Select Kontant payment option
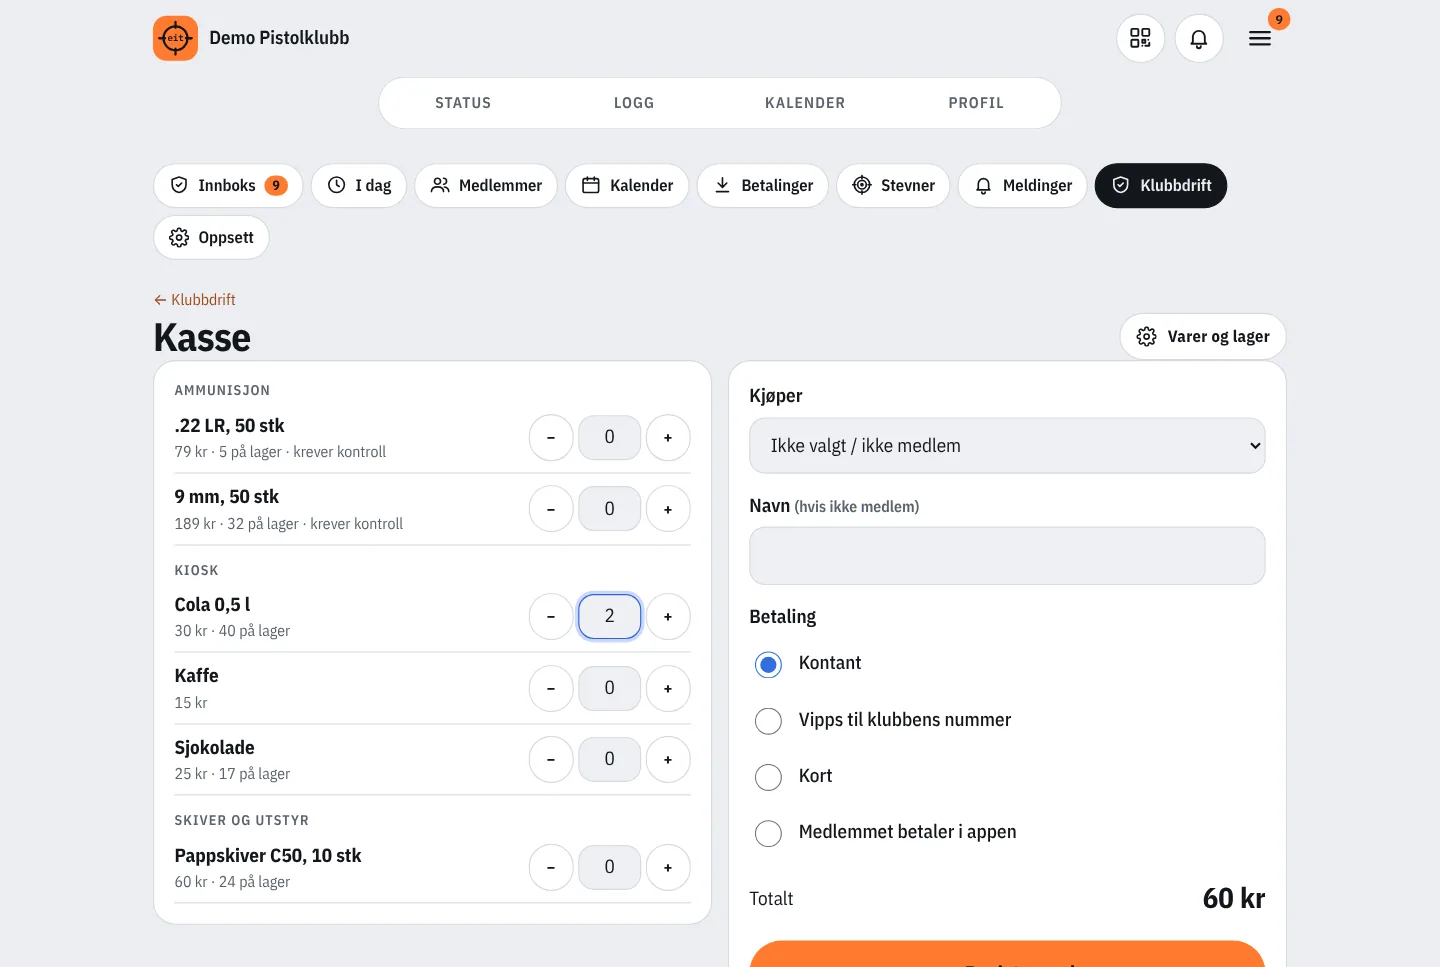This screenshot has width=1440, height=967. (x=768, y=664)
